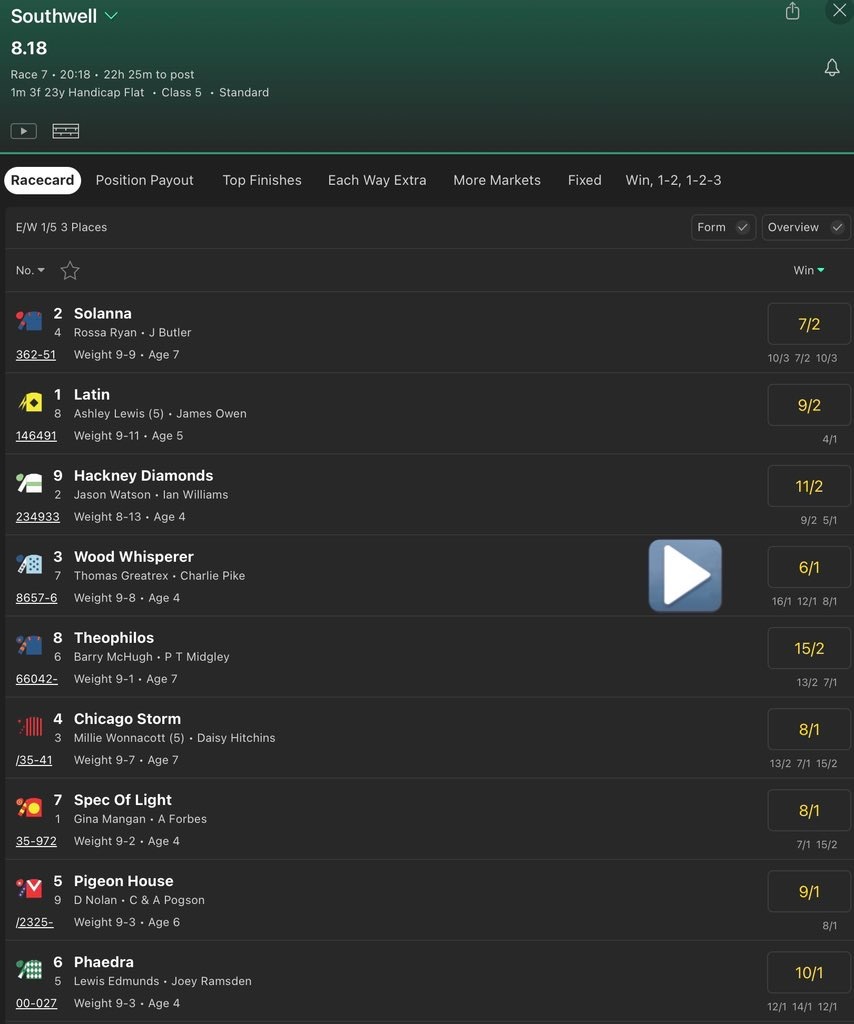Screen dimensions: 854x1024
Task: Tap the share icon at top
Action: click(x=792, y=11)
